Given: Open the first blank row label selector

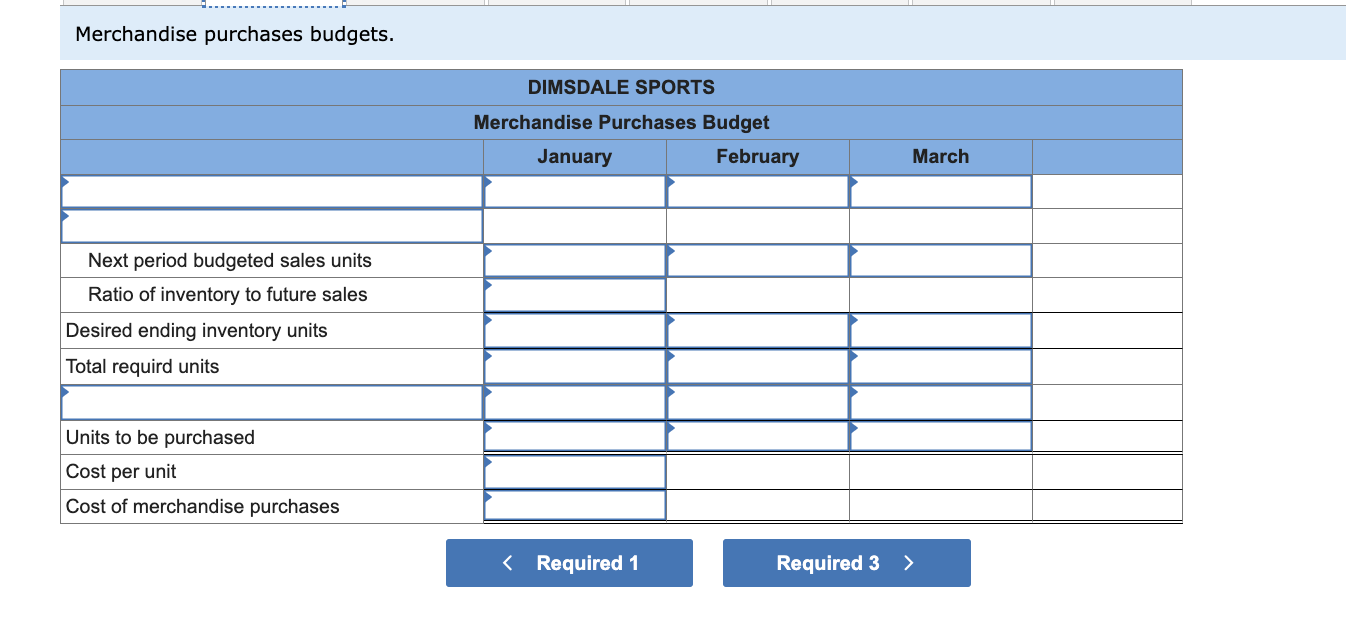Looking at the screenshot, I should pyautogui.click(x=272, y=190).
